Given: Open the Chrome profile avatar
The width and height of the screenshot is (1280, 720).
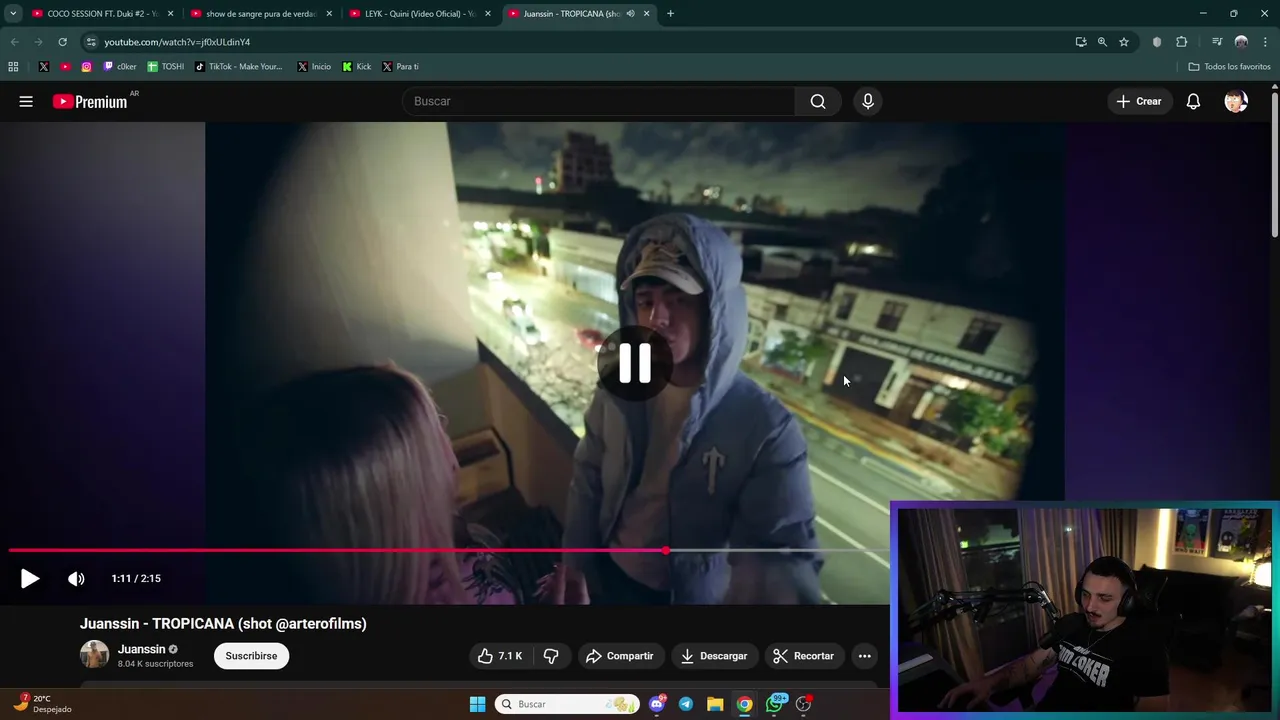Looking at the screenshot, I should [1241, 42].
